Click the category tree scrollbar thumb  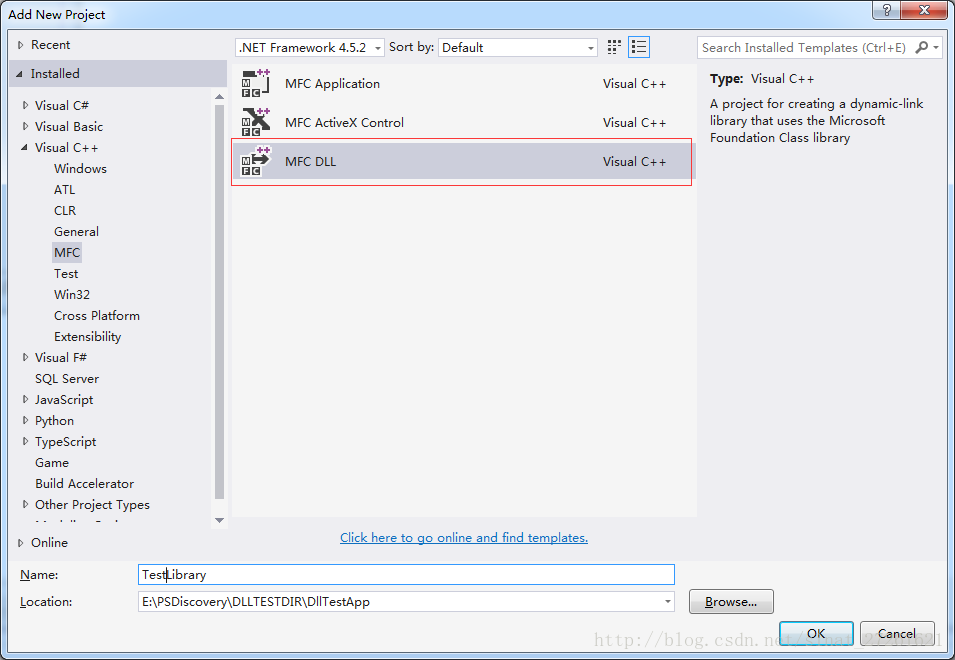click(x=219, y=302)
